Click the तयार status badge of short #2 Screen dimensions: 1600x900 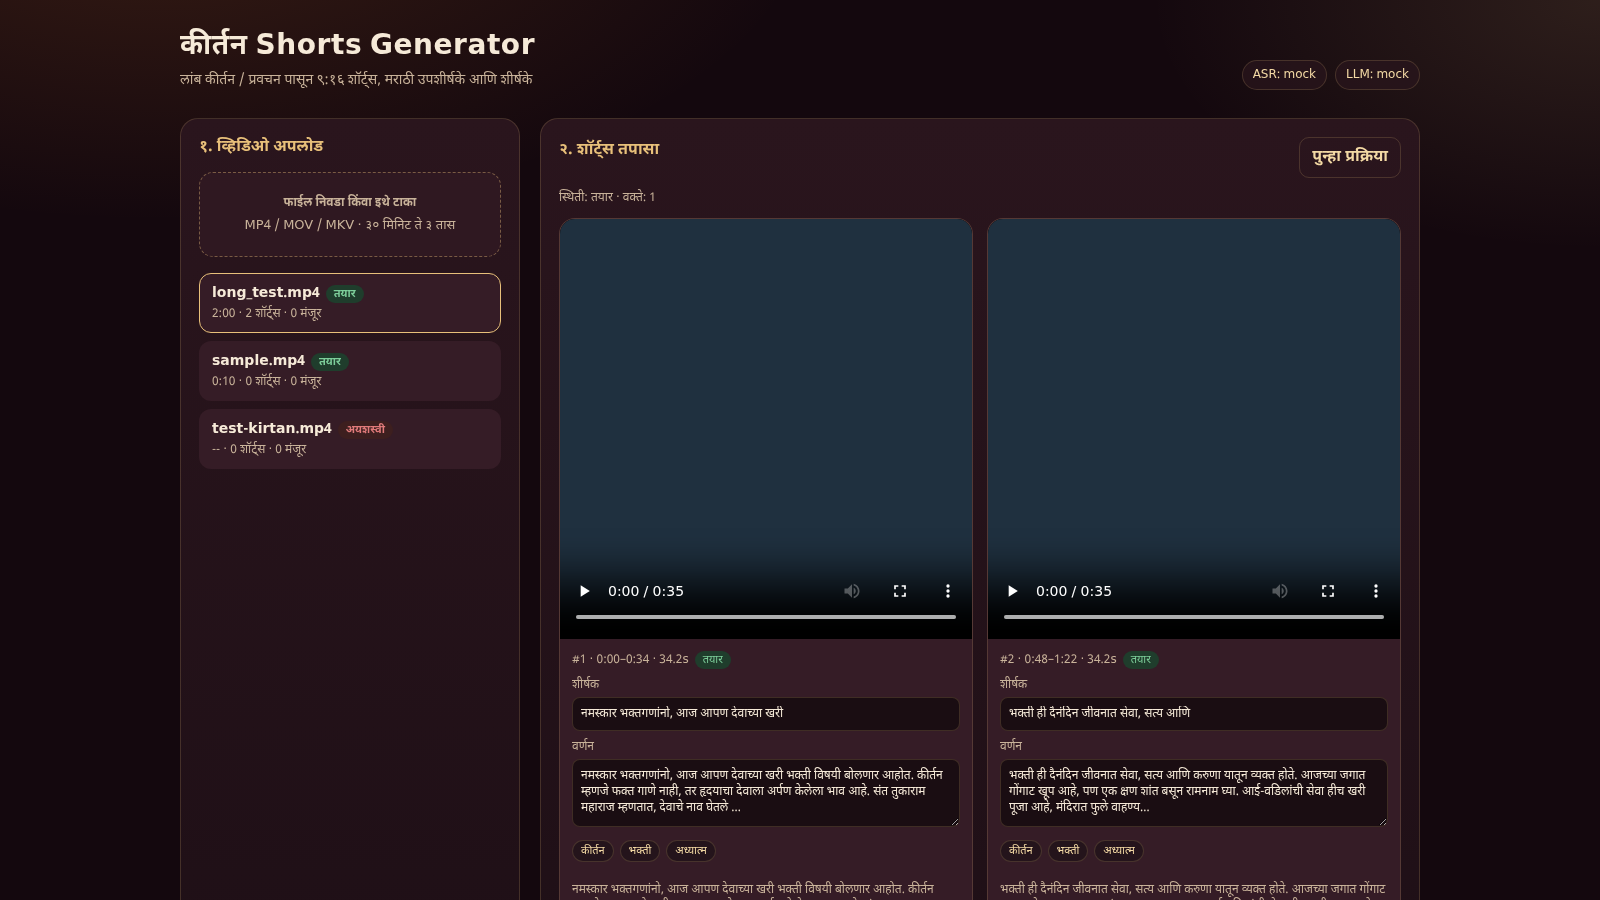[x=1141, y=660]
